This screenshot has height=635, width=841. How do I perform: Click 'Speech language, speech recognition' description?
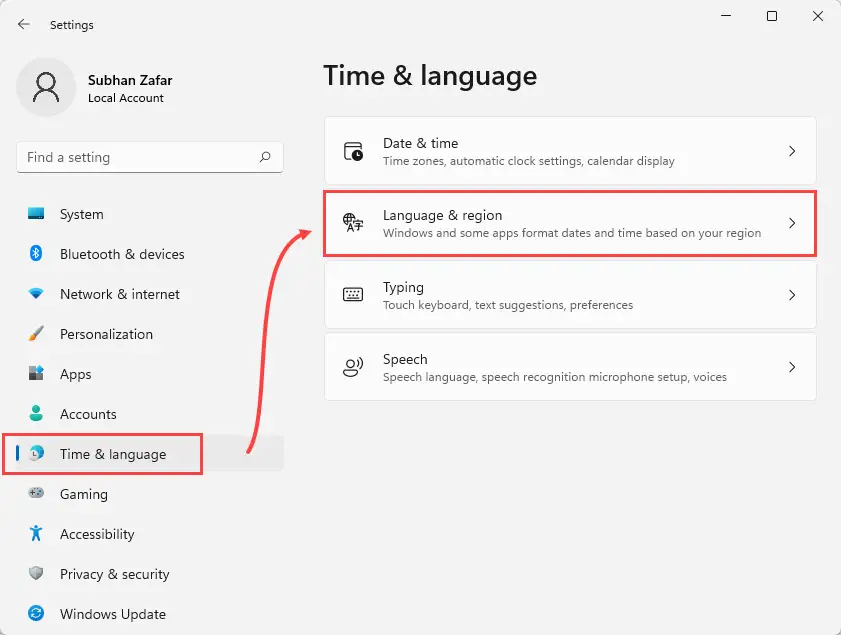555,377
